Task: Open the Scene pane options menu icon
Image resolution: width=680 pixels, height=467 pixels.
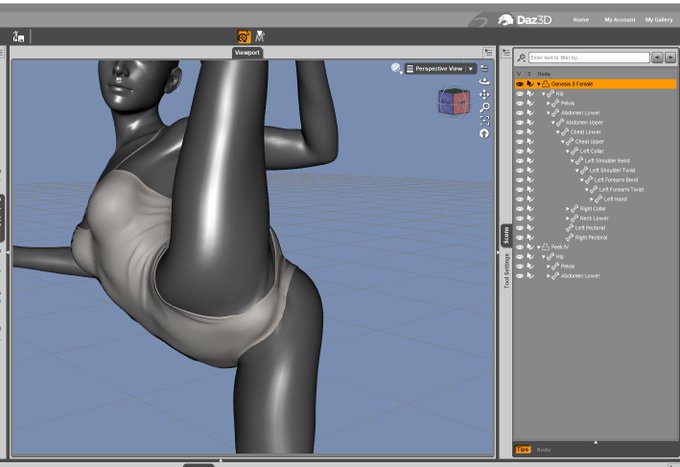Action: point(506,53)
